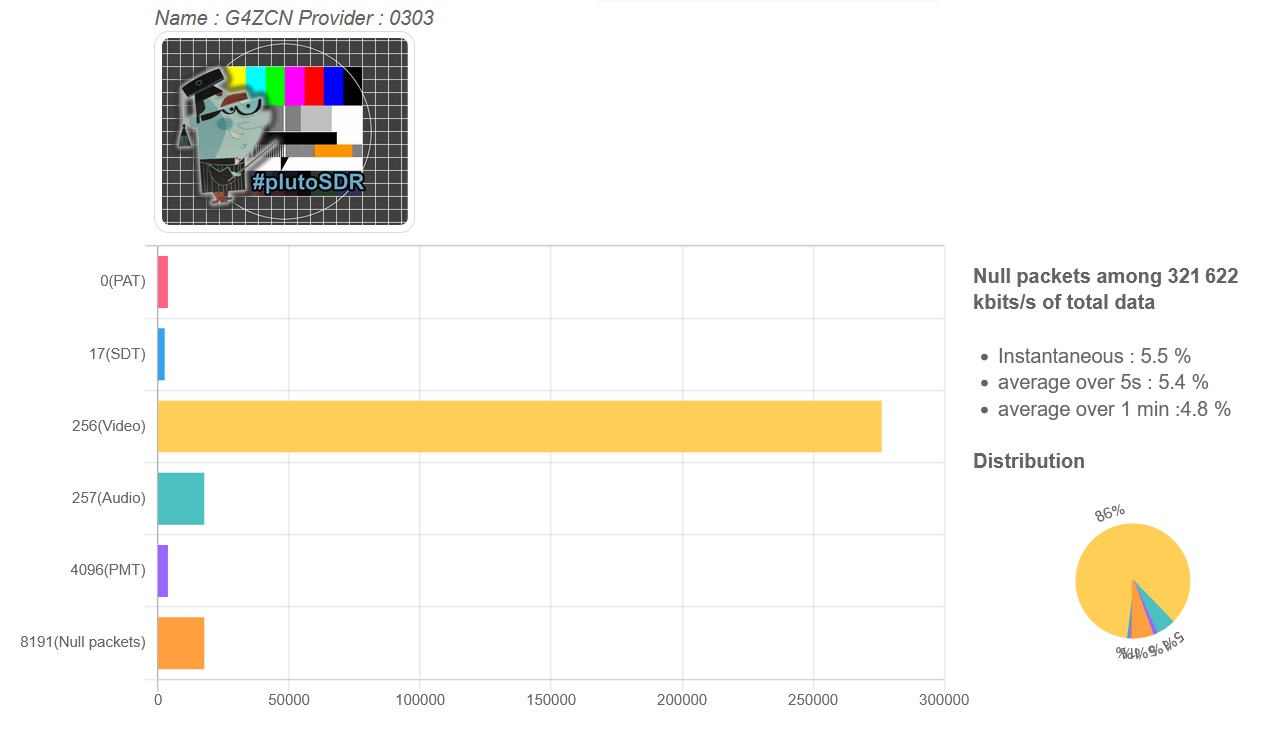Screen dimensions: 1270x736
Task: Click the orange slice in the pie chart
Action: [x=1140, y=625]
